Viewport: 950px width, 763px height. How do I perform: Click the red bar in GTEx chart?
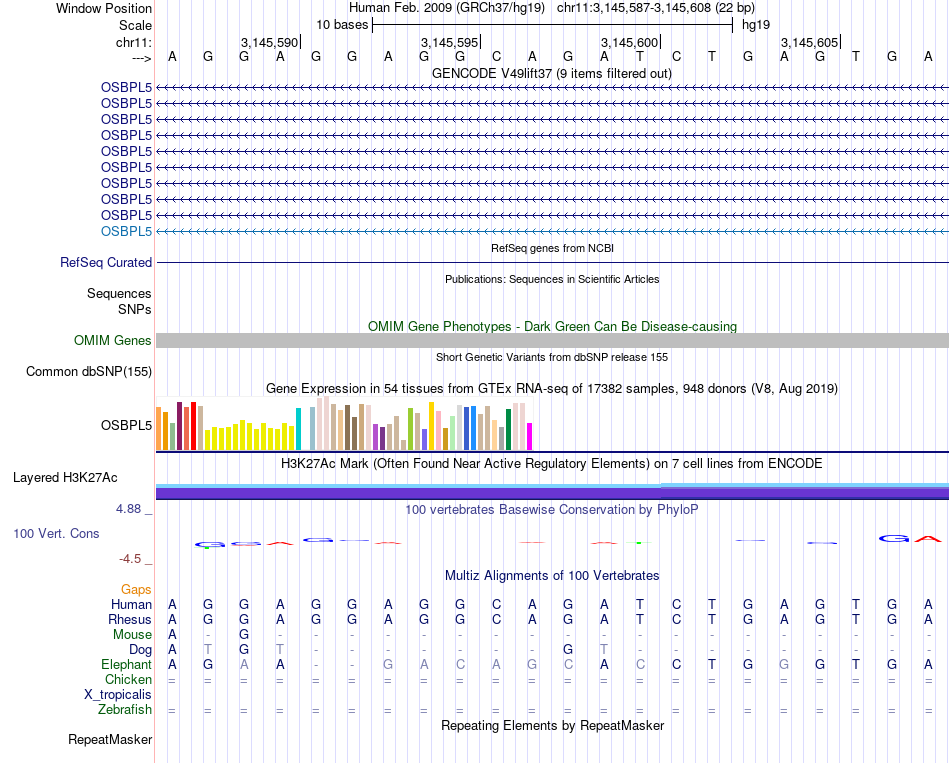point(193,426)
